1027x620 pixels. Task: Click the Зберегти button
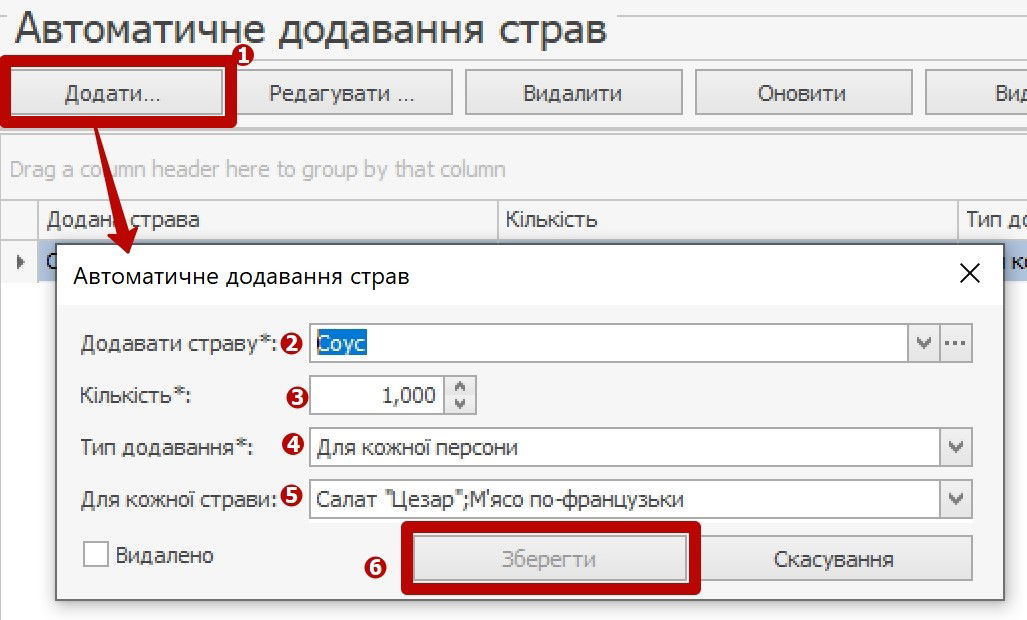pyautogui.click(x=549, y=559)
